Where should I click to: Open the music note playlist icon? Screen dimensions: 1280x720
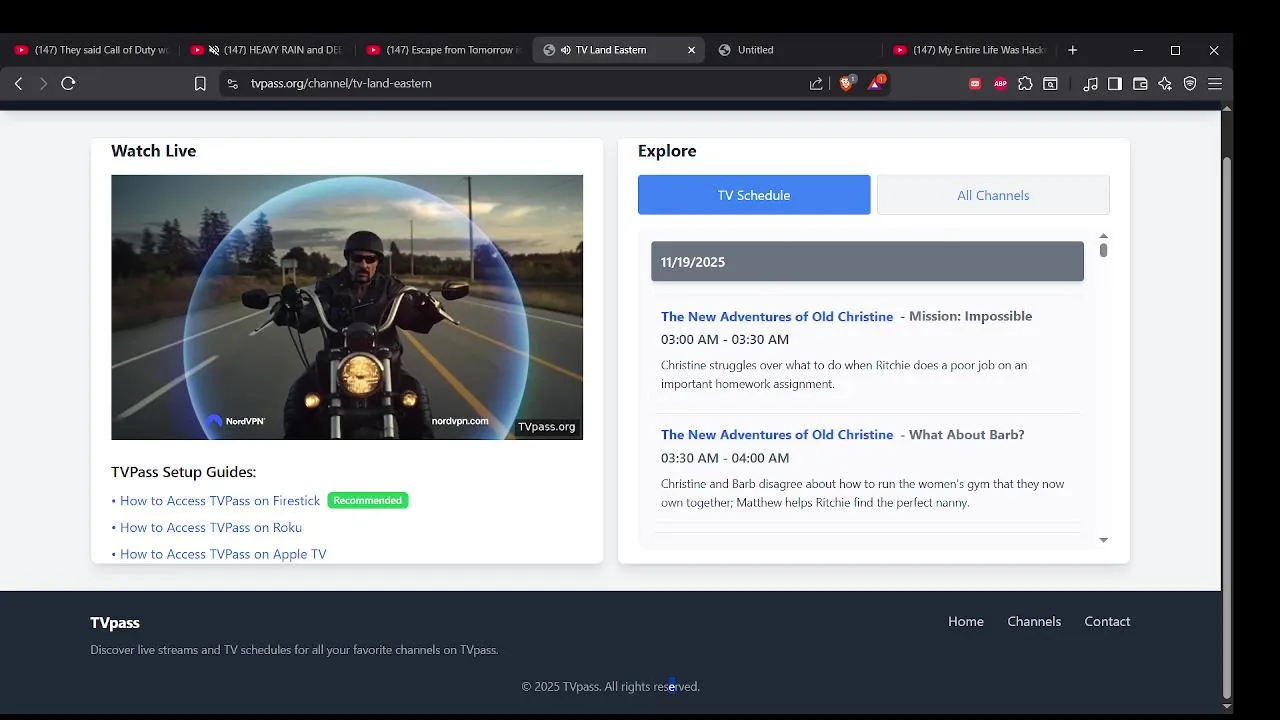click(1091, 84)
